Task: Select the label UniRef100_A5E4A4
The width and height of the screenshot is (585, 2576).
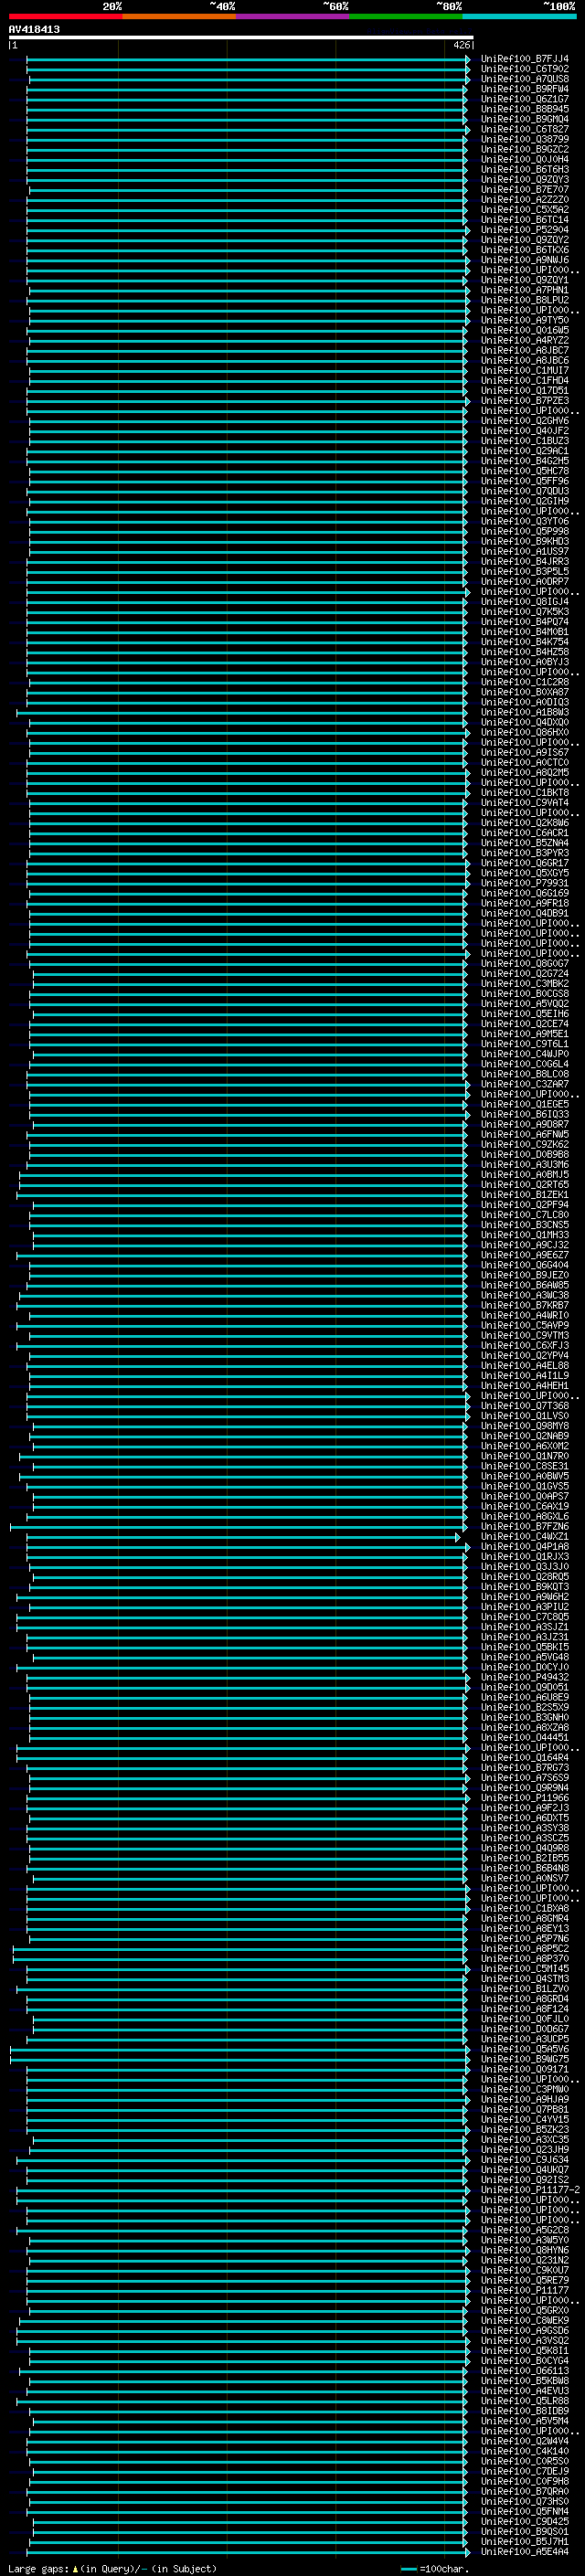Action: 524,2553
